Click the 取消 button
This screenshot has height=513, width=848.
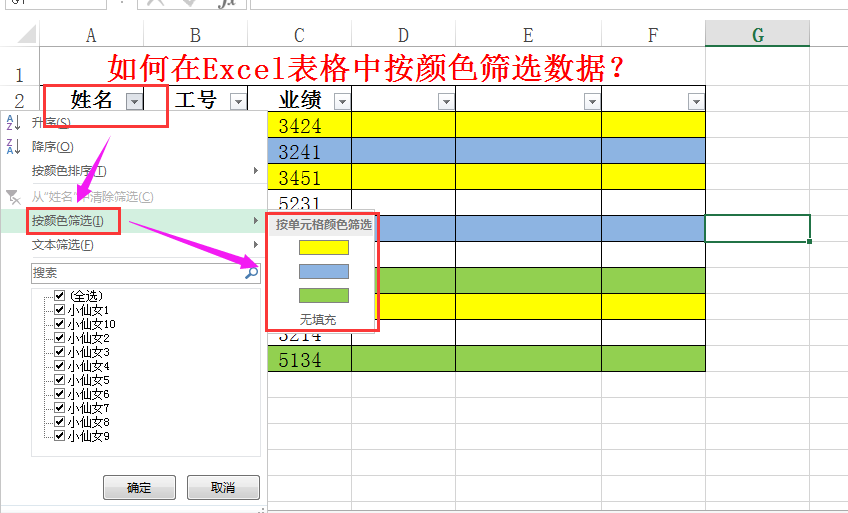click(x=223, y=488)
